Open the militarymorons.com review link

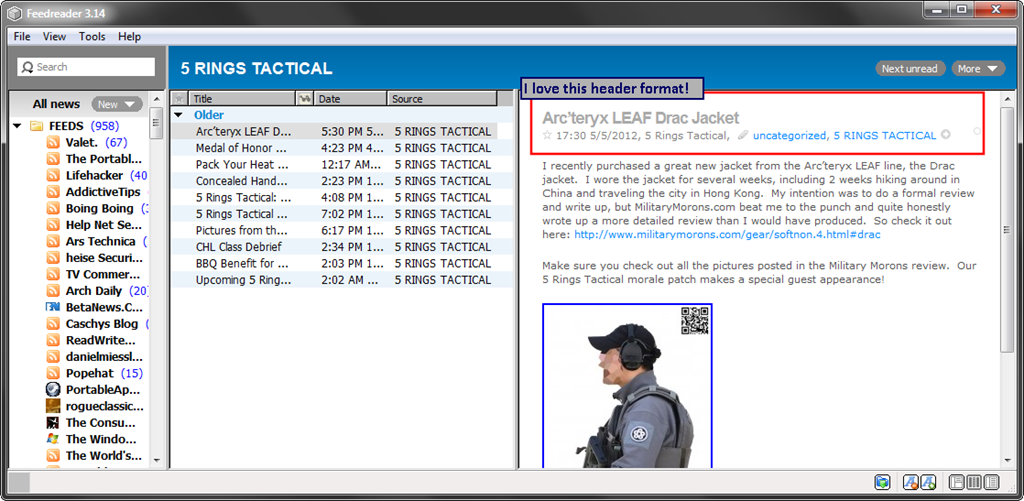click(728, 234)
